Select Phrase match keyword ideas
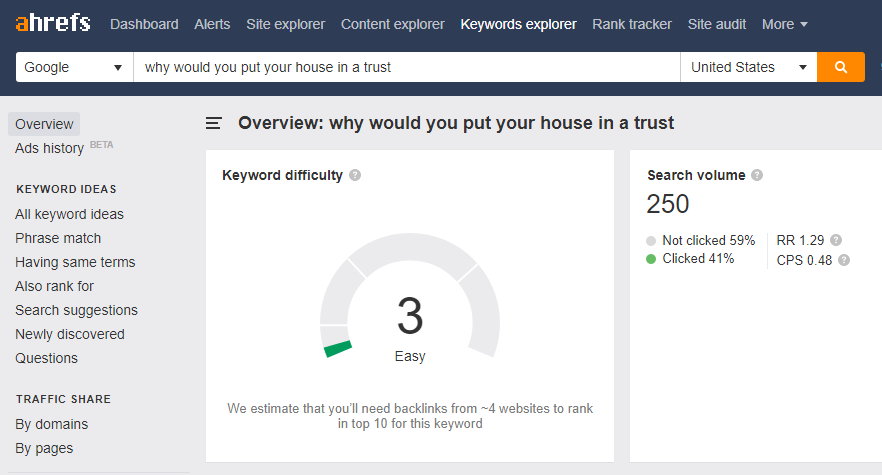882x475 pixels. (58, 238)
